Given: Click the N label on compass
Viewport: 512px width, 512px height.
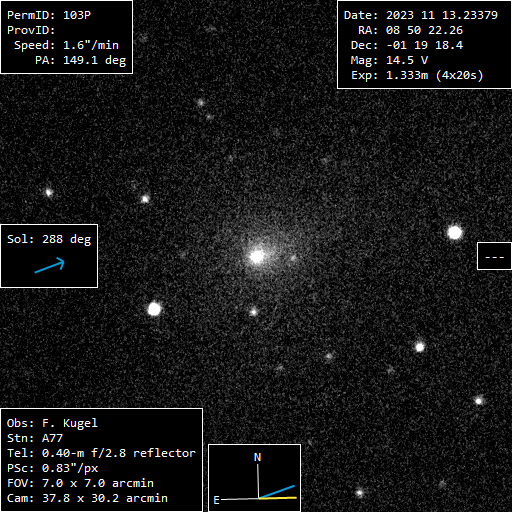Looking at the screenshot, I should (x=257, y=457).
